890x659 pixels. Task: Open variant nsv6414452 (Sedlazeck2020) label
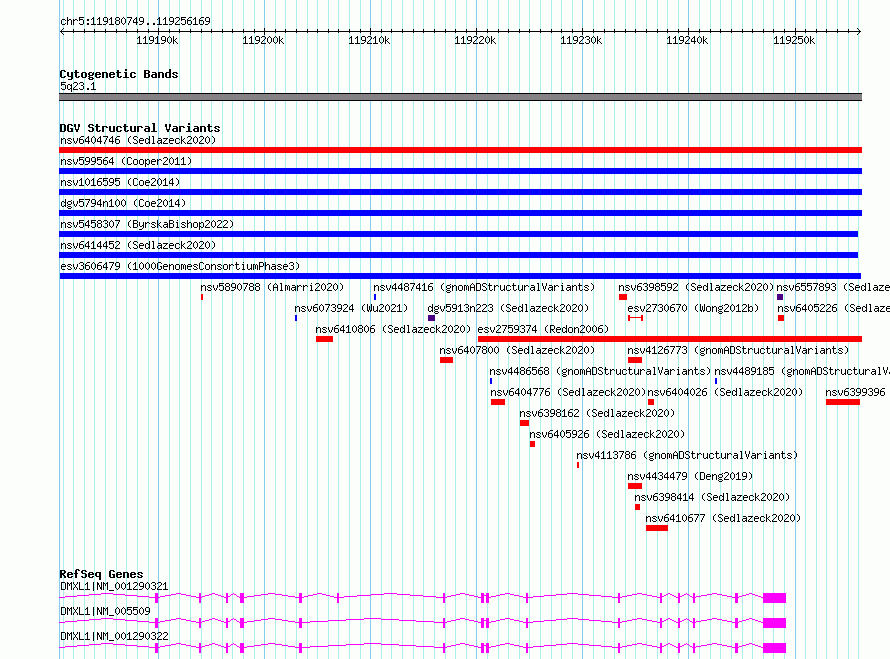[138, 245]
